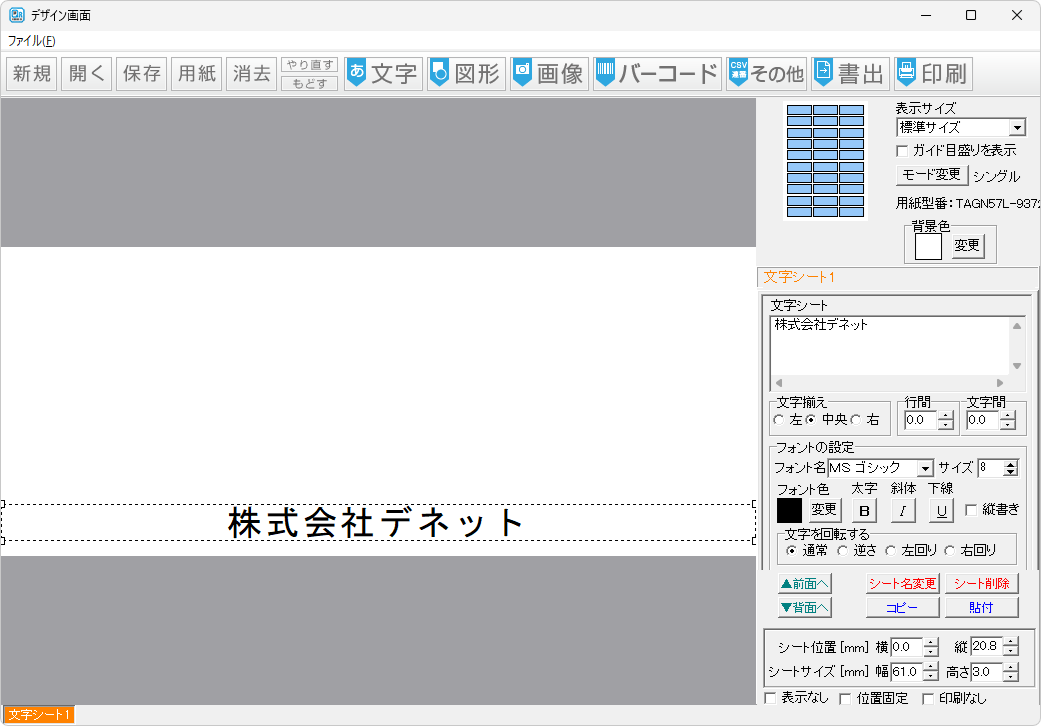Click the ▼背面へ button
The image size is (1041, 726).
(805, 607)
